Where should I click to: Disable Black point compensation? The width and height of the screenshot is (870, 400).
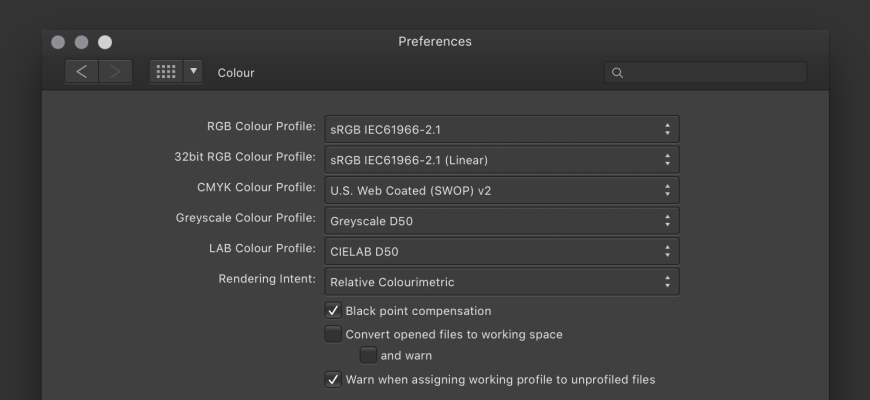tap(333, 311)
